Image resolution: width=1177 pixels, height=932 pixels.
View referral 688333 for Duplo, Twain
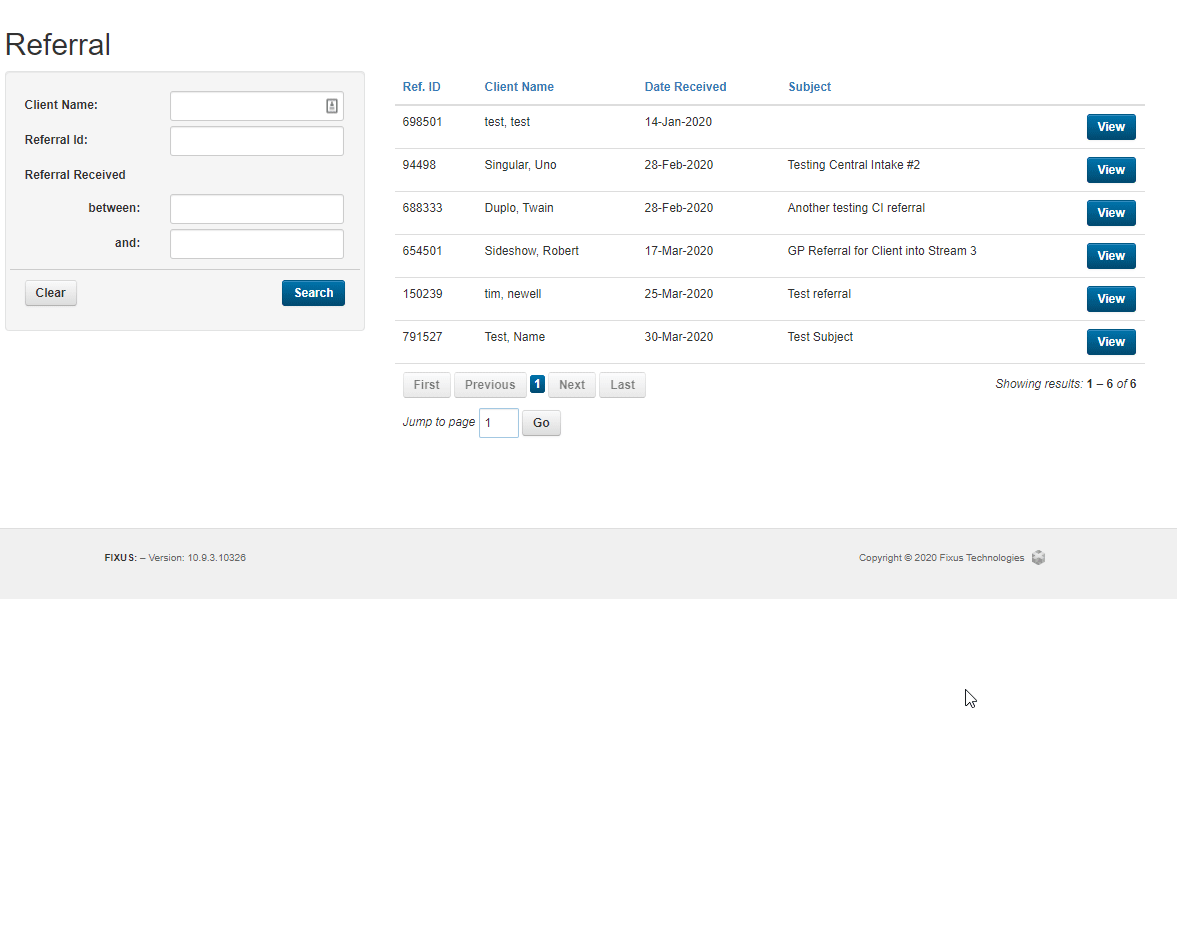click(x=1111, y=212)
